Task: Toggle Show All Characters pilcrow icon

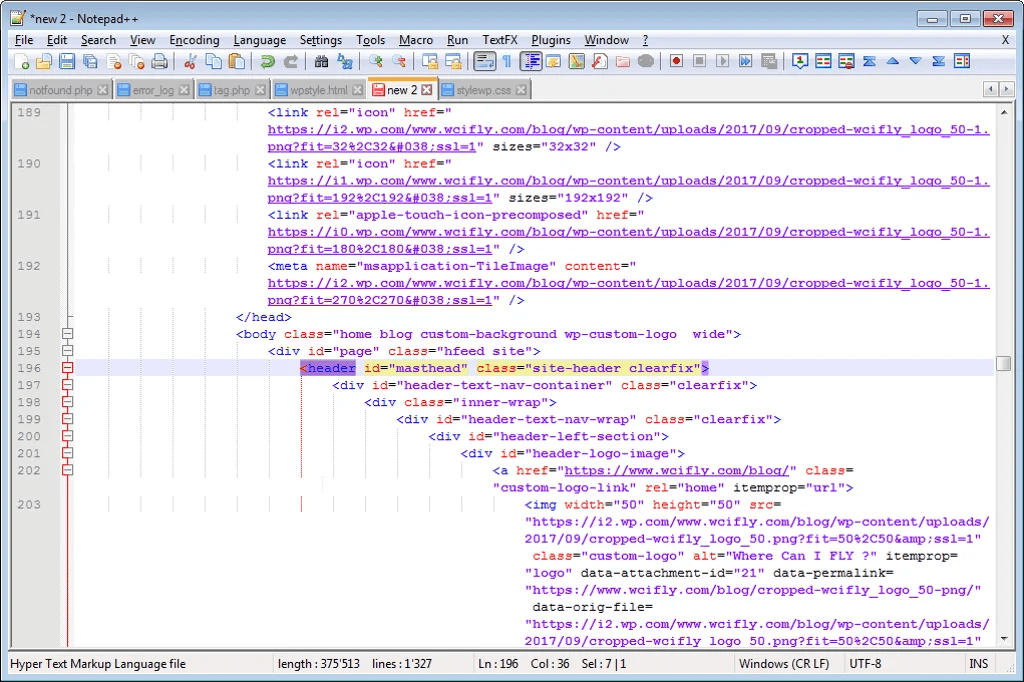Action: pyautogui.click(x=508, y=61)
